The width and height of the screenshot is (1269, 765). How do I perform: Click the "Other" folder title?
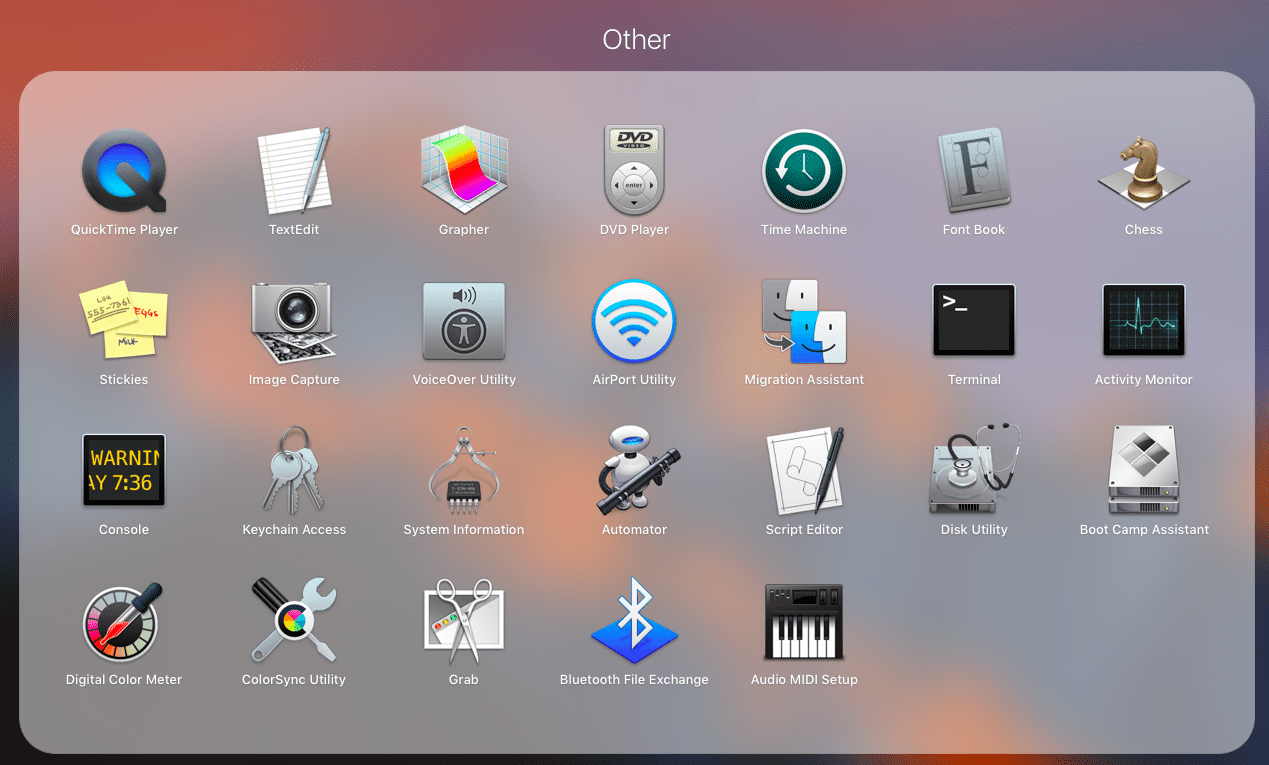pos(636,40)
